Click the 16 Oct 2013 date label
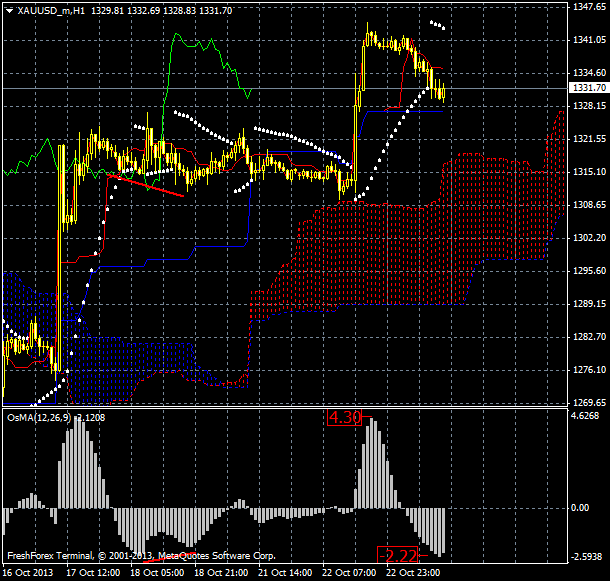Image resolution: width=610 pixels, height=581 pixels. click(x=28, y=573)
